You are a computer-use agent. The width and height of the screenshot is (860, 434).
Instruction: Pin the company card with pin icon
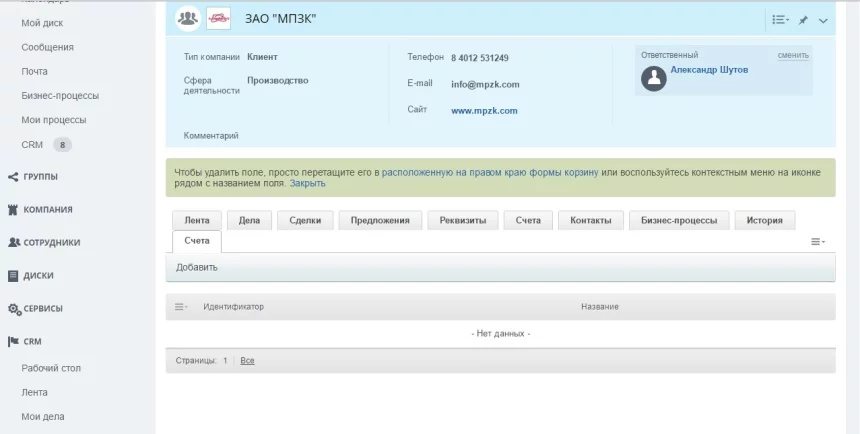click(803, 20)
